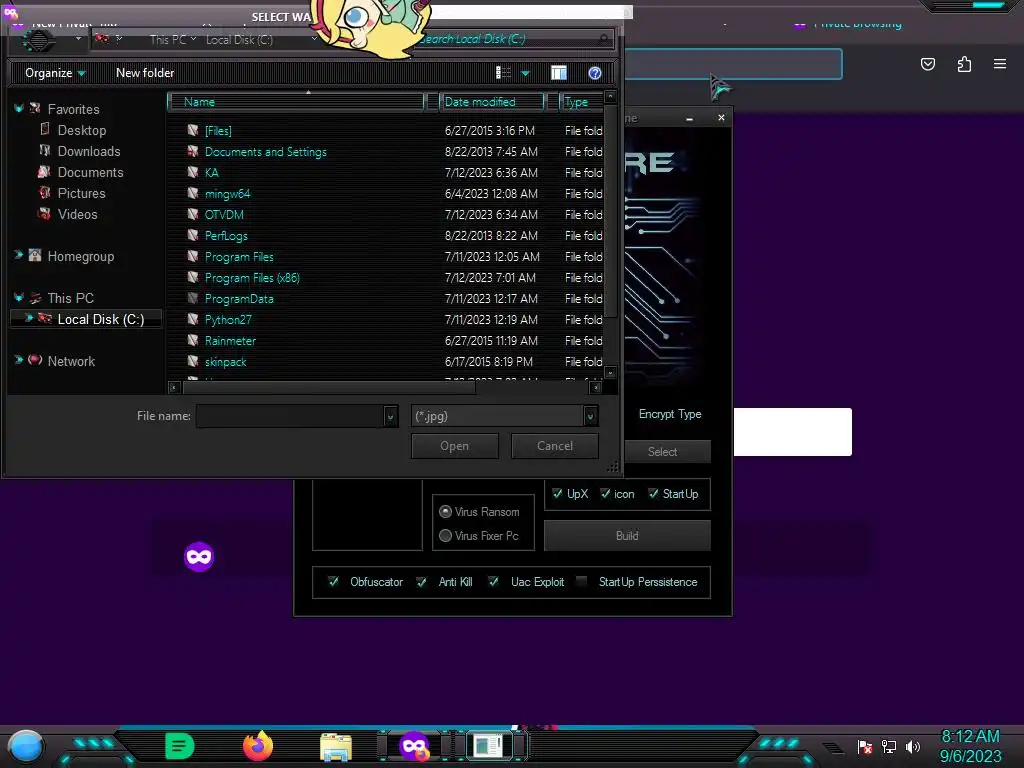Launch Firefox from the taskbar

coord(258,746)
